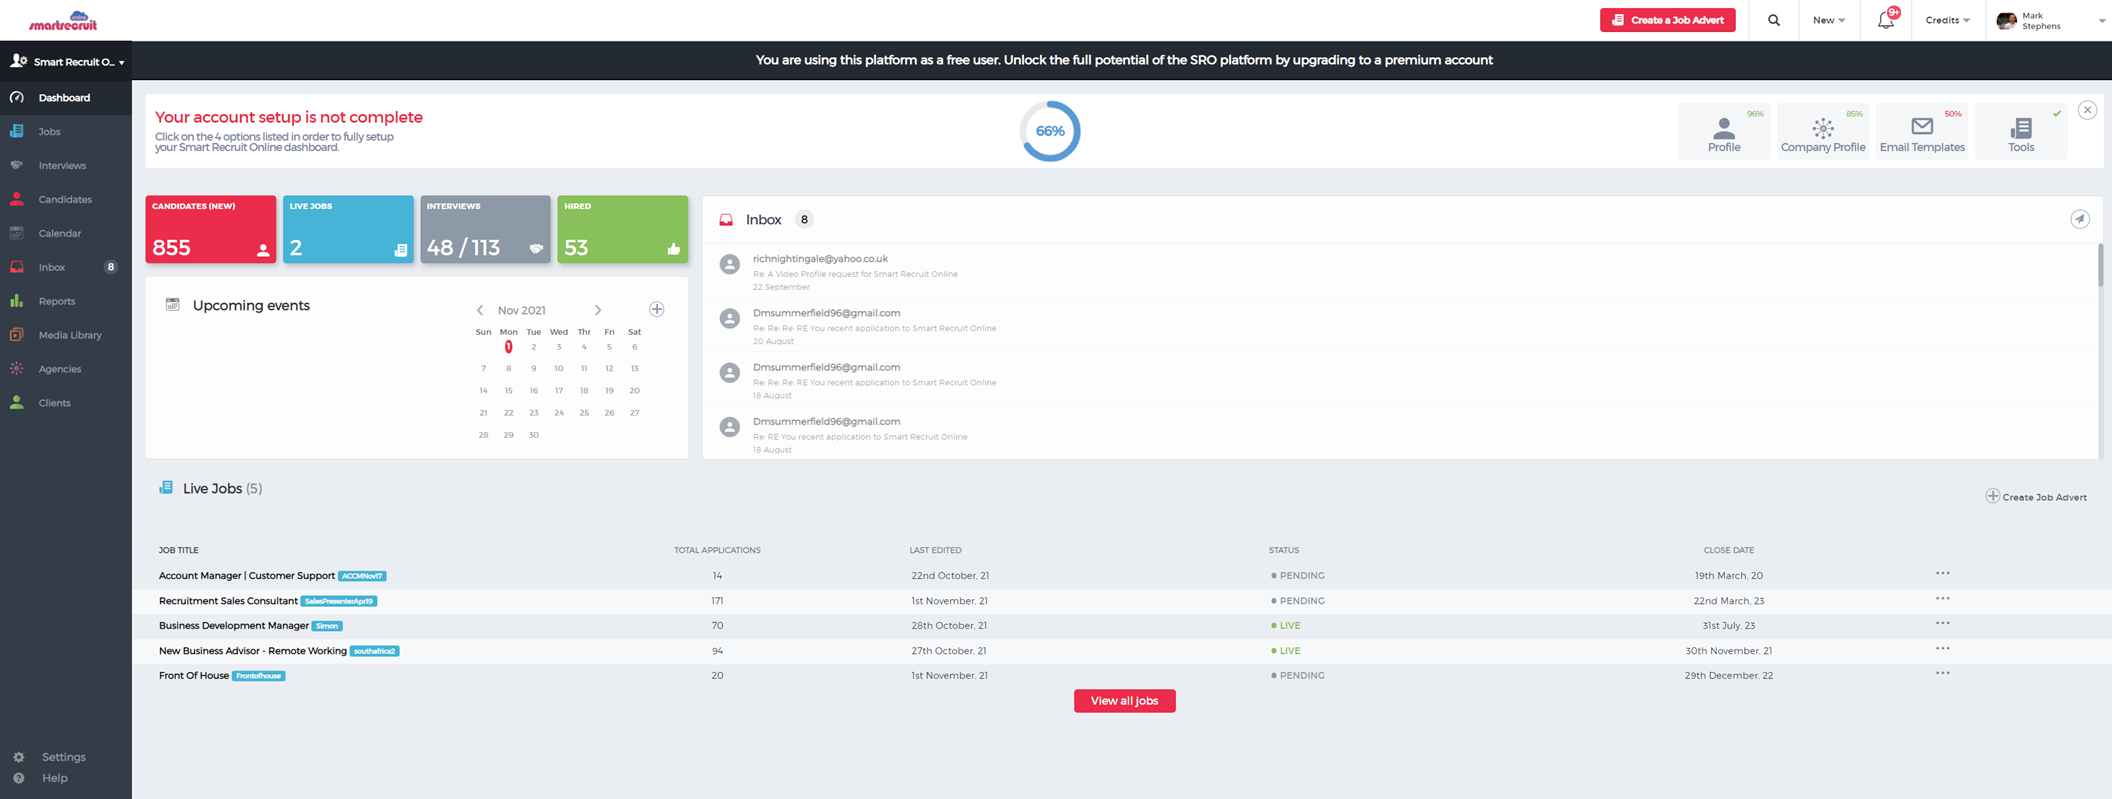The width and height of the screenshot is (2112, 799).
Task: Open Business Development Manager job
Action: (234, 626)
